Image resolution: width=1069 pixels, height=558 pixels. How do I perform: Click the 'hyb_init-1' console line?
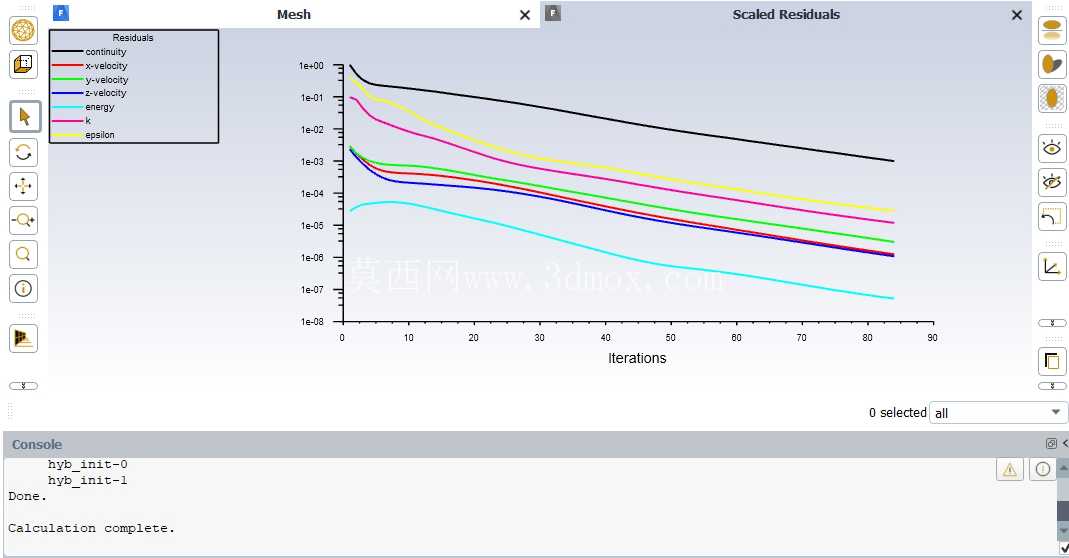[87, 480]
